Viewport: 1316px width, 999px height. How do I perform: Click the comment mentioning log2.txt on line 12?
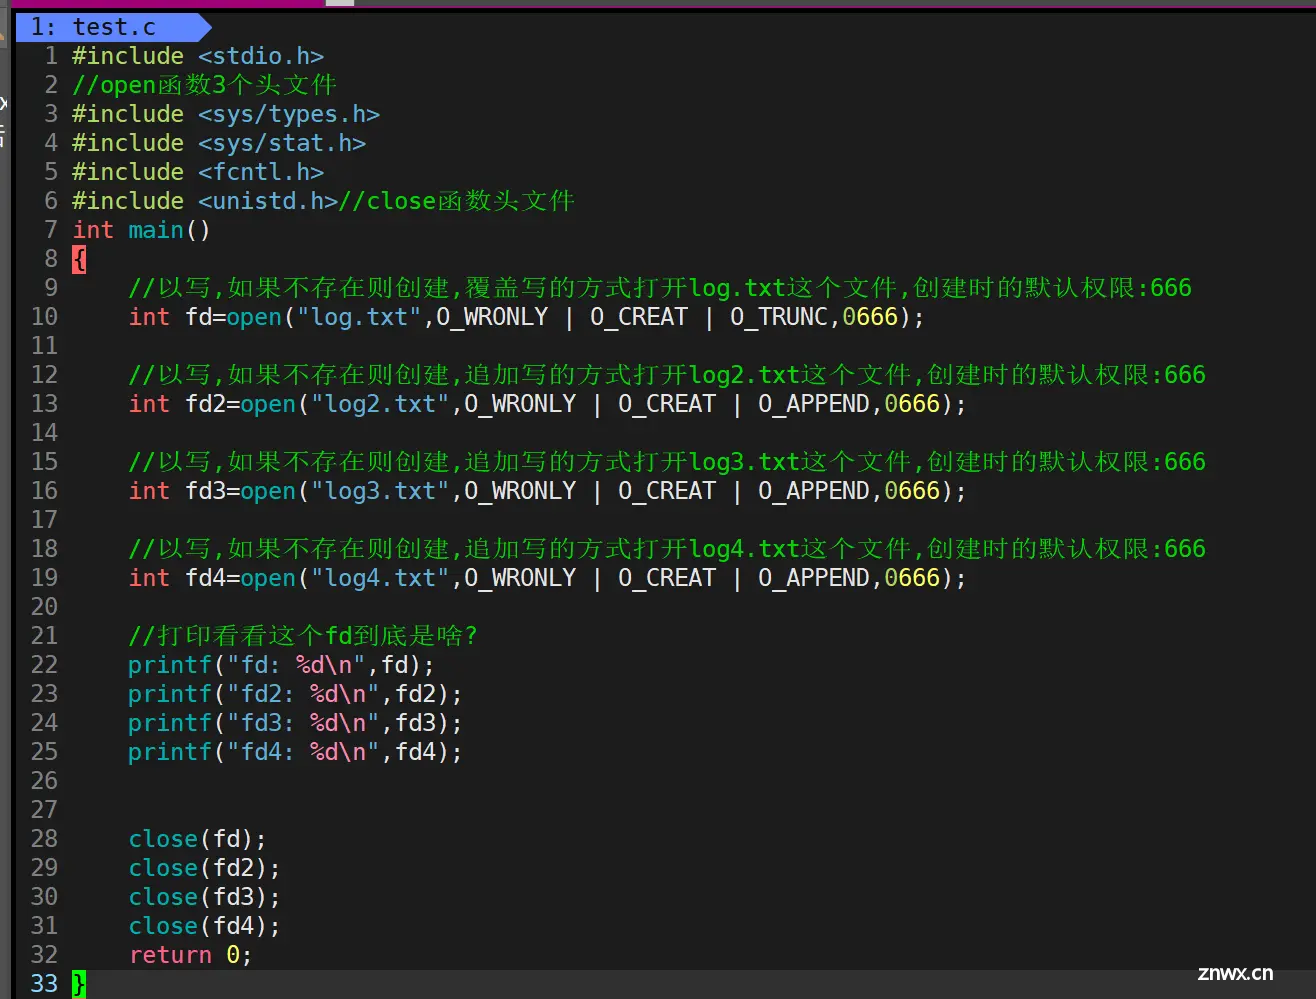pos(667,375)
